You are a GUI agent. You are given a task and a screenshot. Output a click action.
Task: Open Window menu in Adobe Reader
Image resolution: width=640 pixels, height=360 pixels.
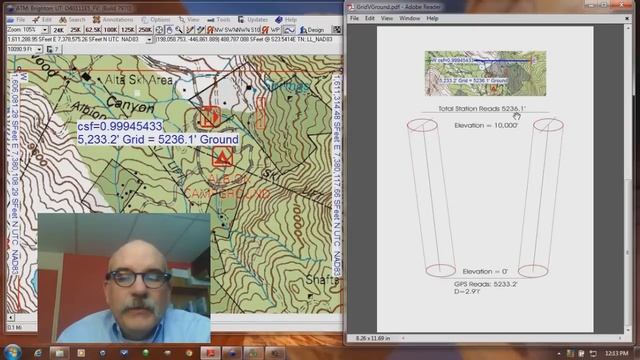(x=409, y=18)
